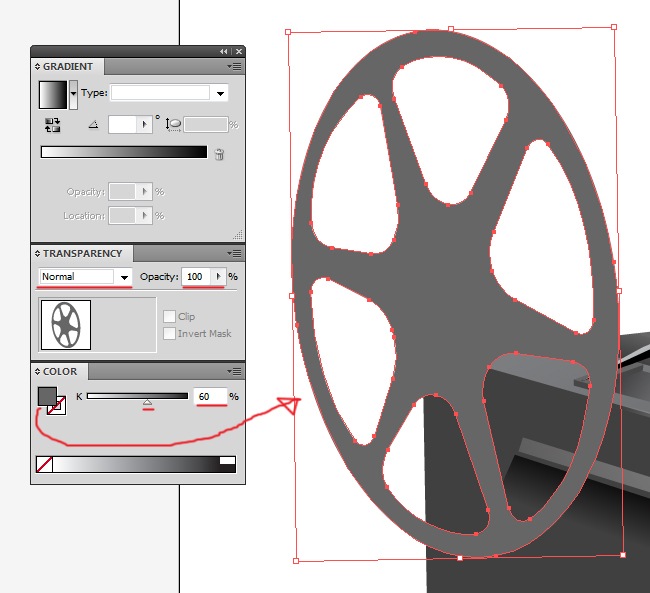
Task: Collapse the panel dock with double arrows
Action: 224,51
